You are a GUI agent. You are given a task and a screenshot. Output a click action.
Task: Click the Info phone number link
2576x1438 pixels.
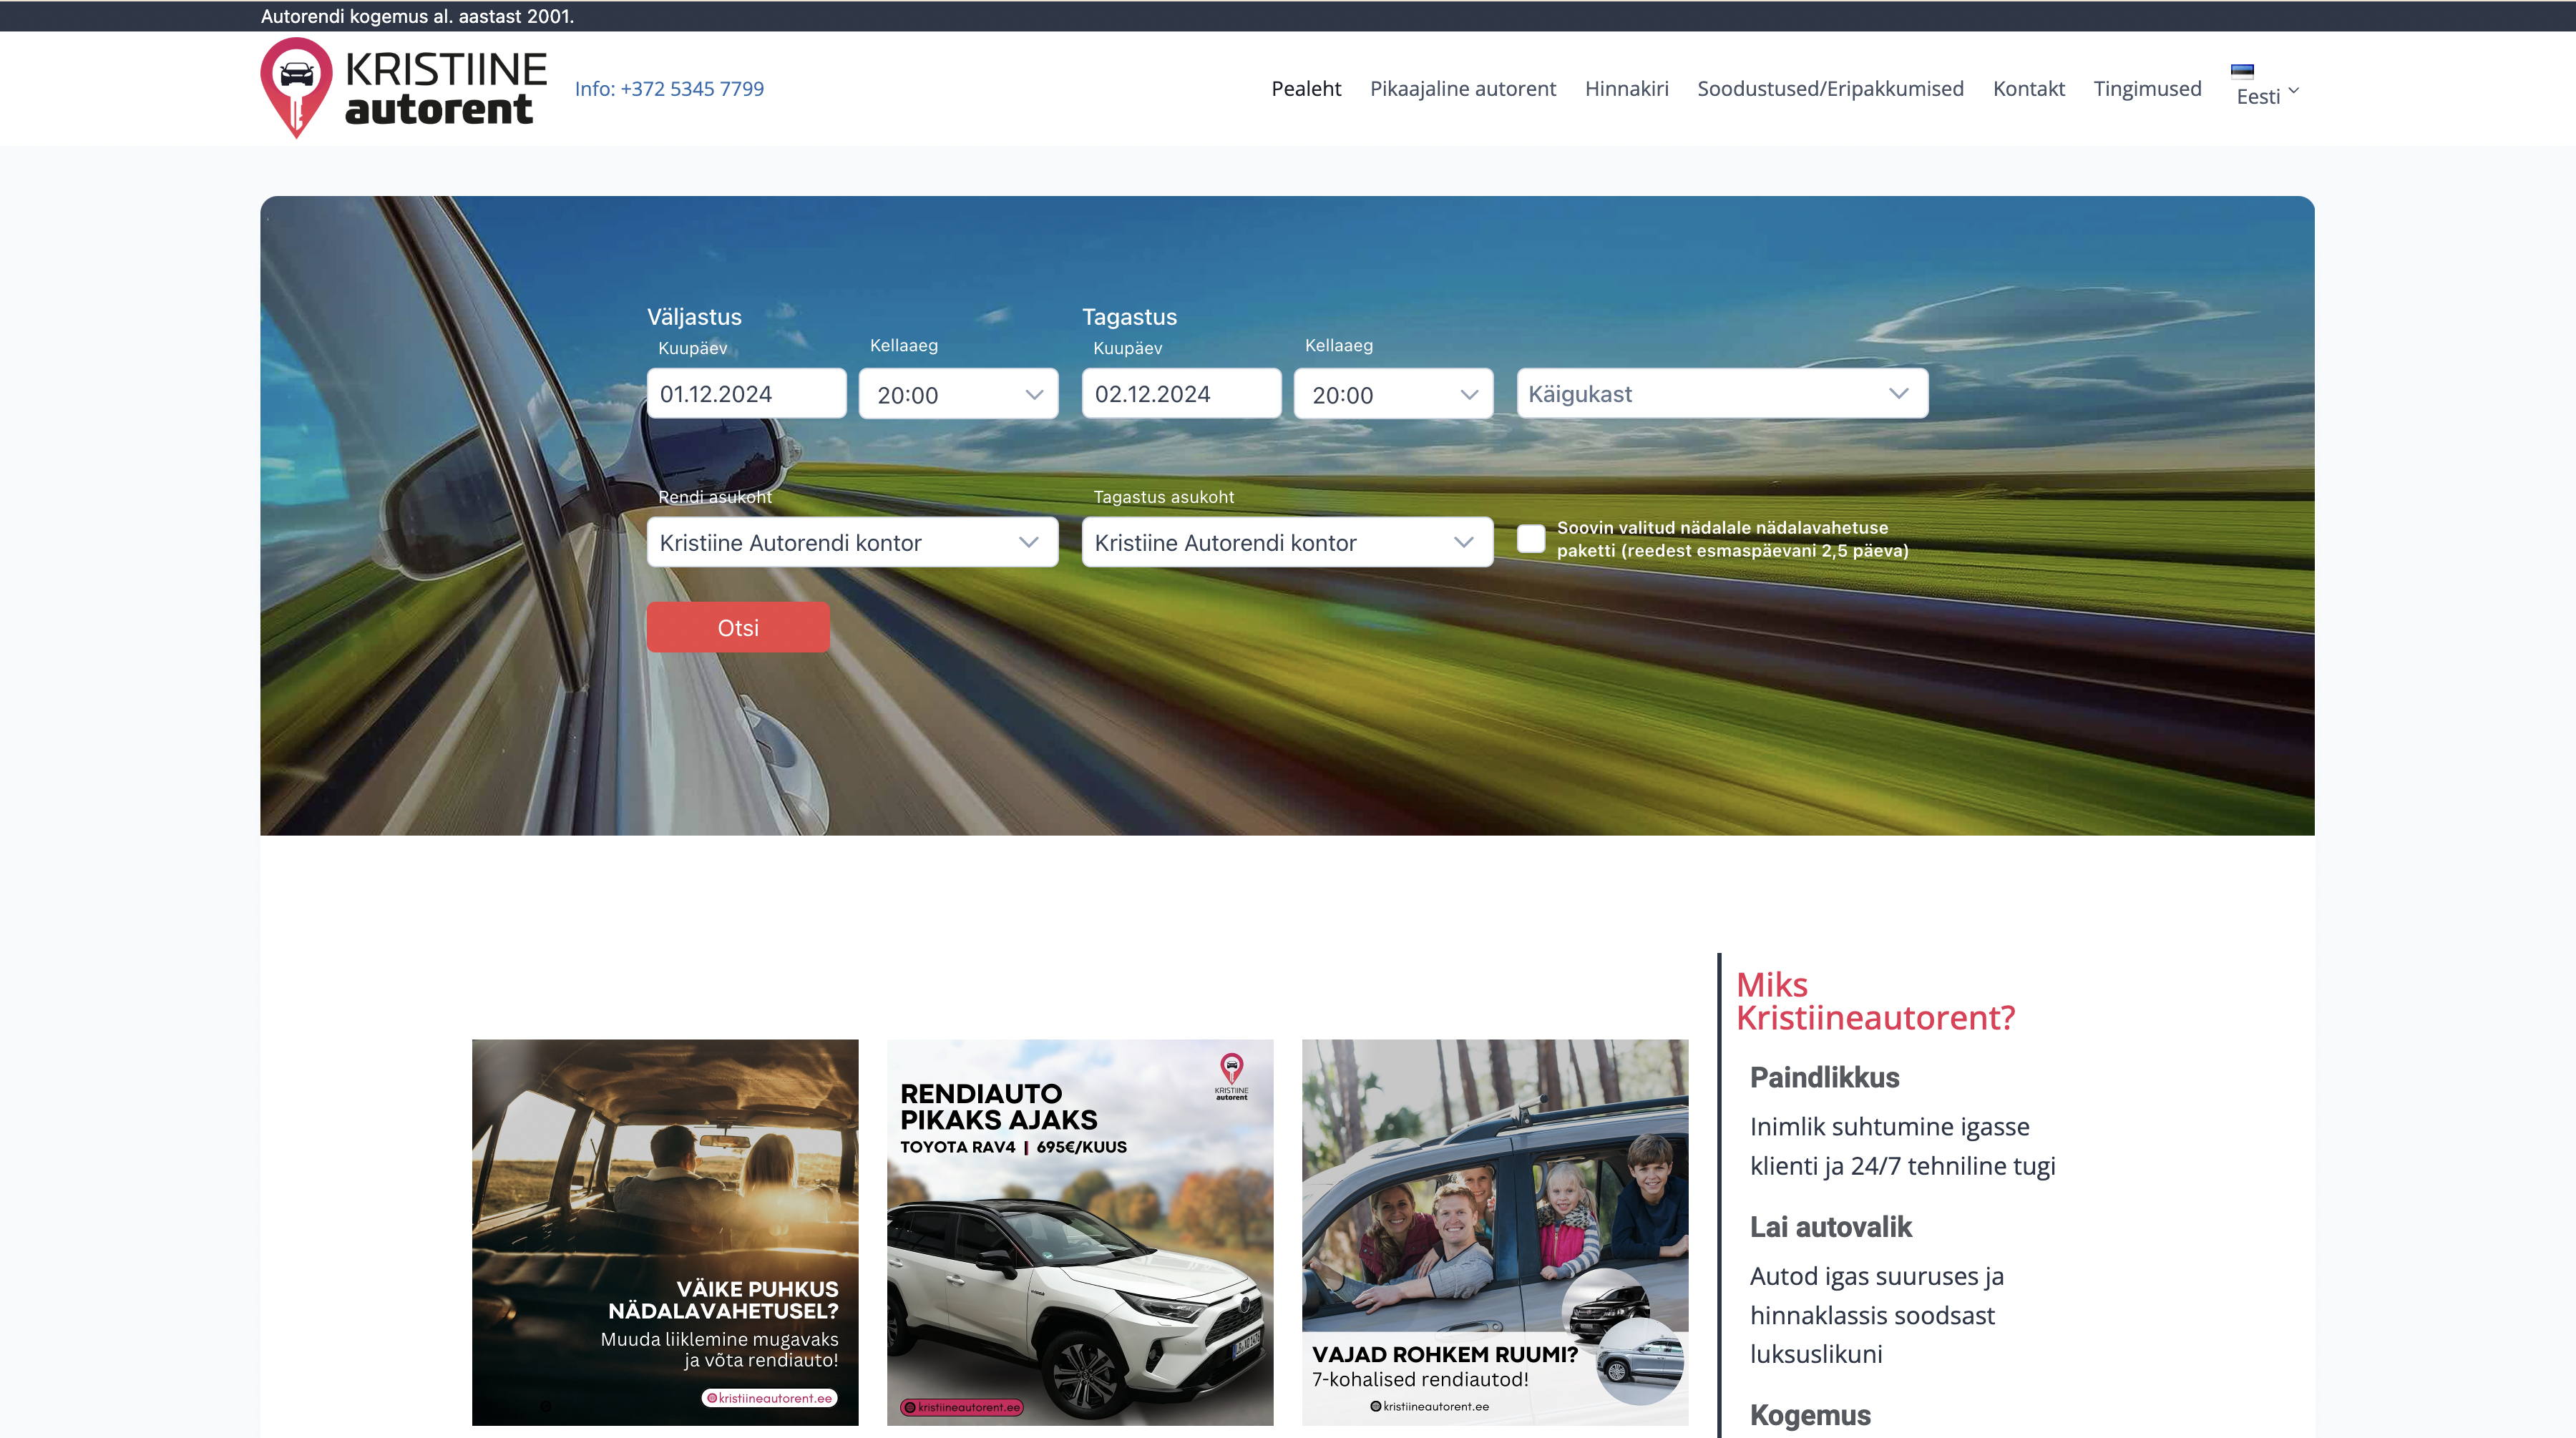click(669, 88)
